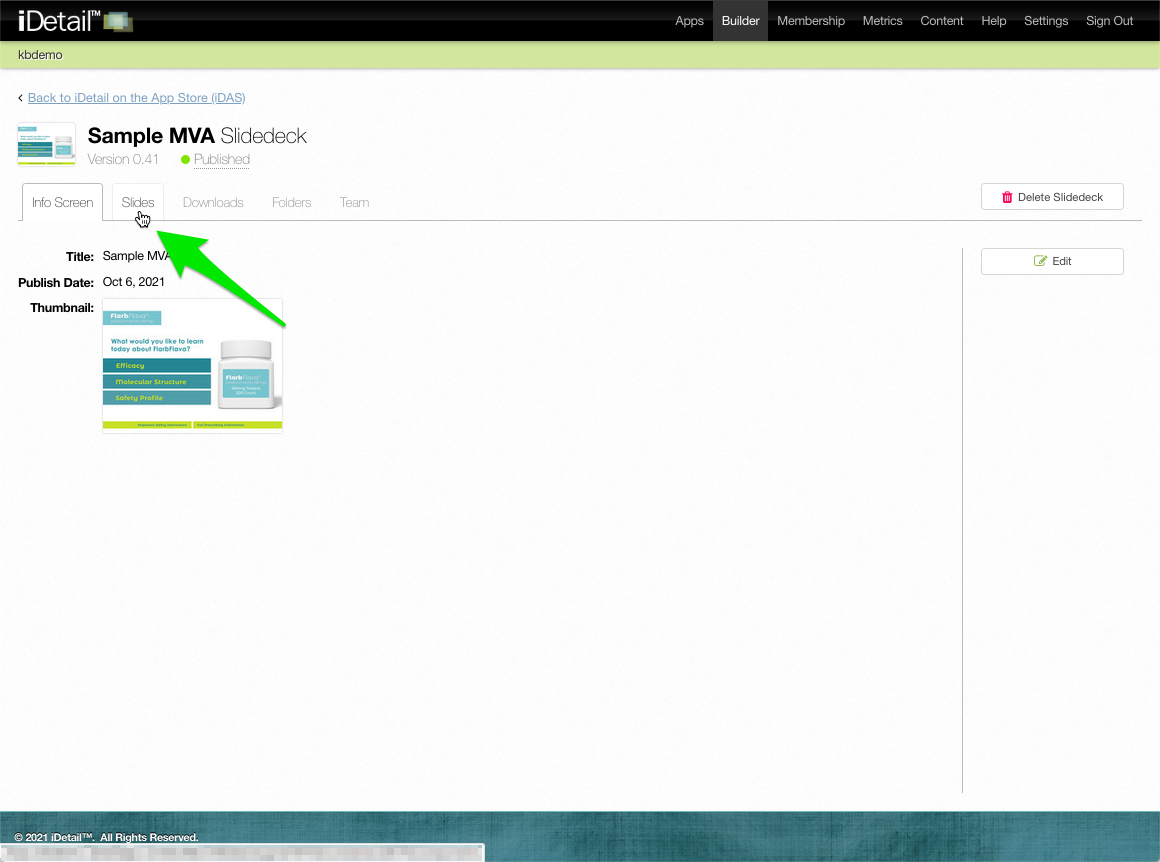The width and height of the screenshot is (1160, 862).
Task: Click the green Published status dot
Action: (x=186, y=159)
